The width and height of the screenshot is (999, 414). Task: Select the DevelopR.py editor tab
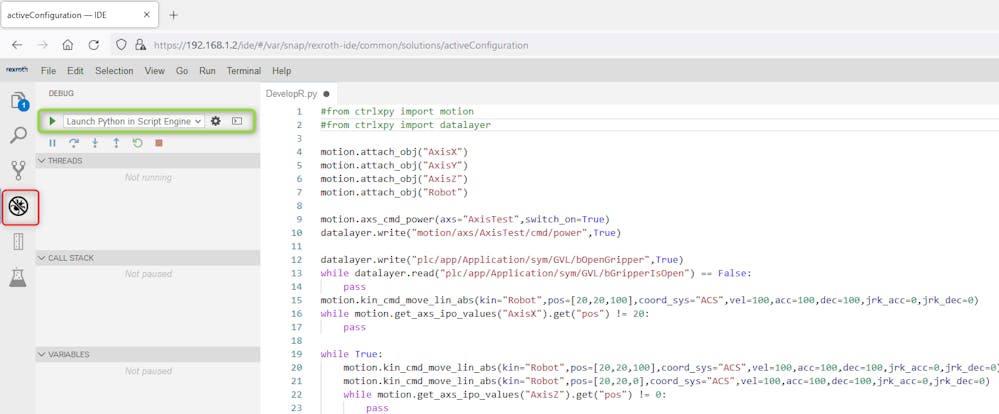(291, 93)
